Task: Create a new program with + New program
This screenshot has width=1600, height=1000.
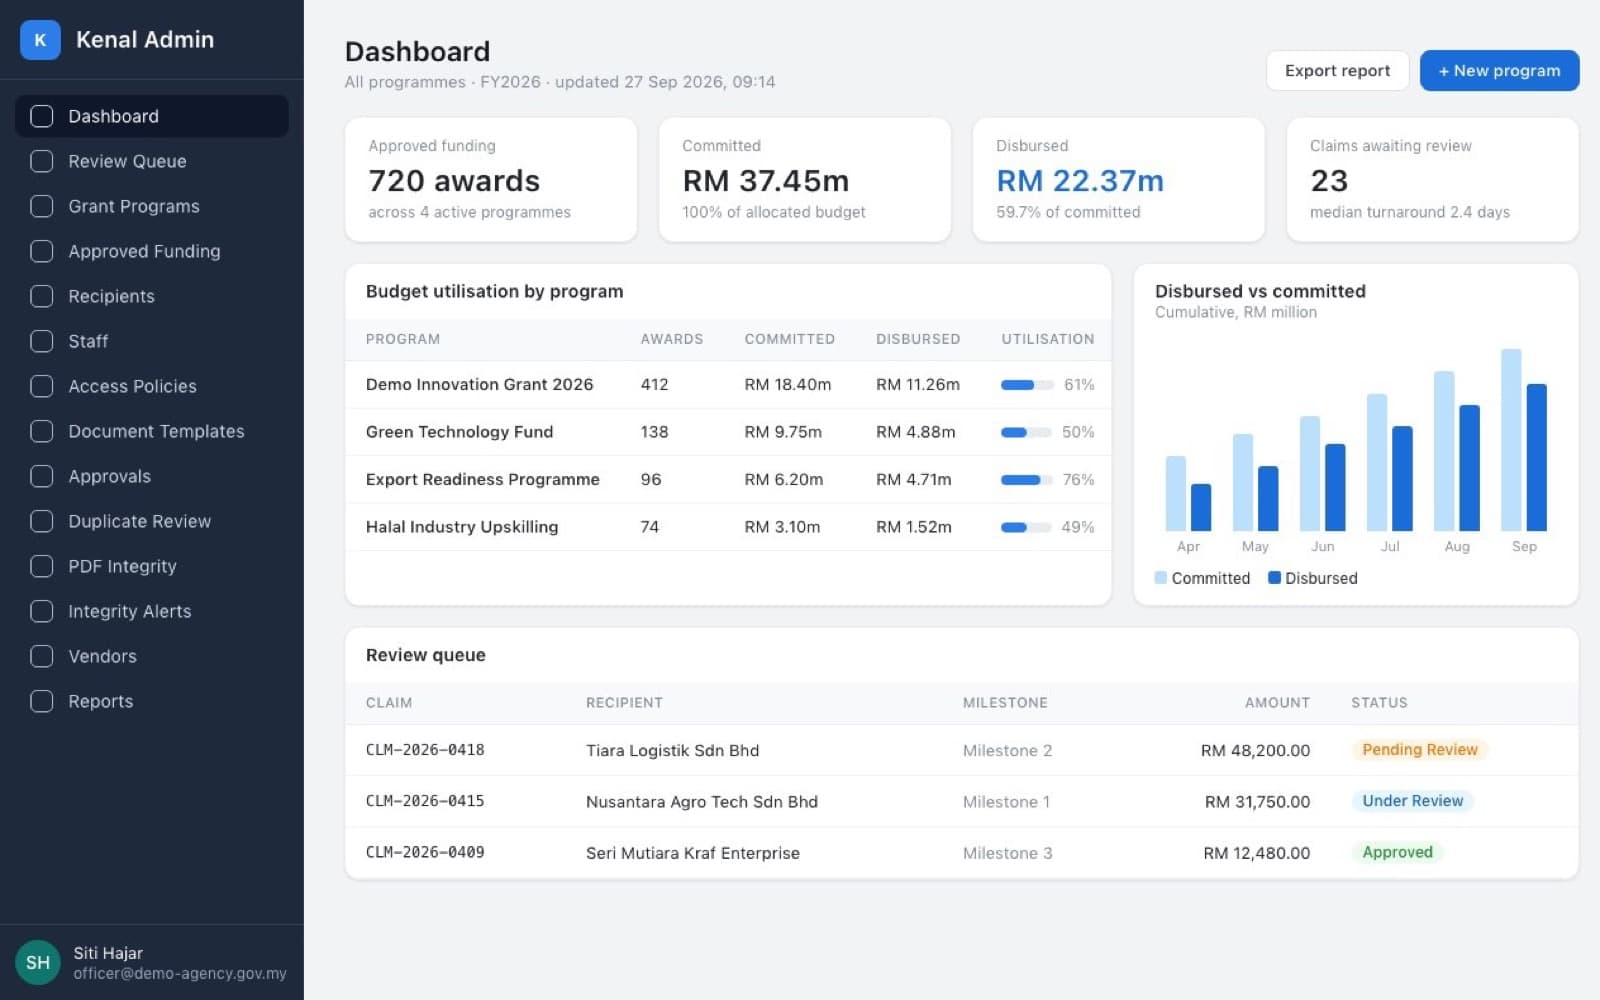Action: tap(1499, 71)
